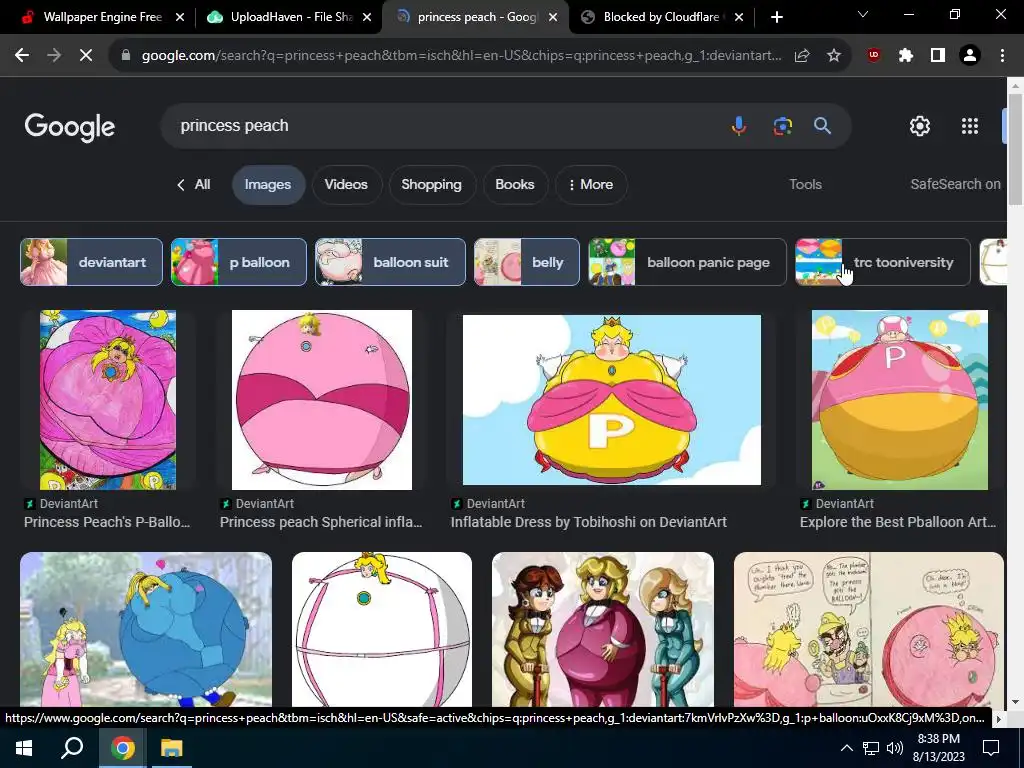Click the browser forward arrow
The image size is (1024, 768).
tap(54, 56)
